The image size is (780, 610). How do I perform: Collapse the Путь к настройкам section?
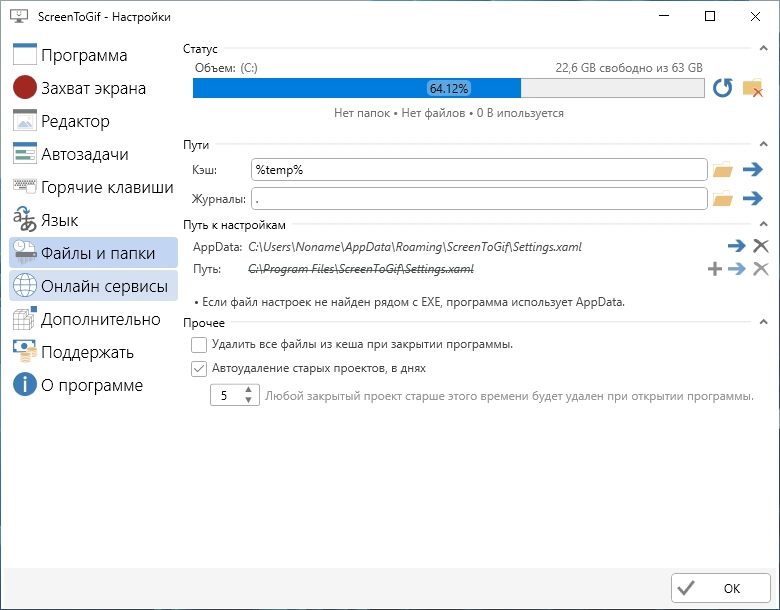764,224
